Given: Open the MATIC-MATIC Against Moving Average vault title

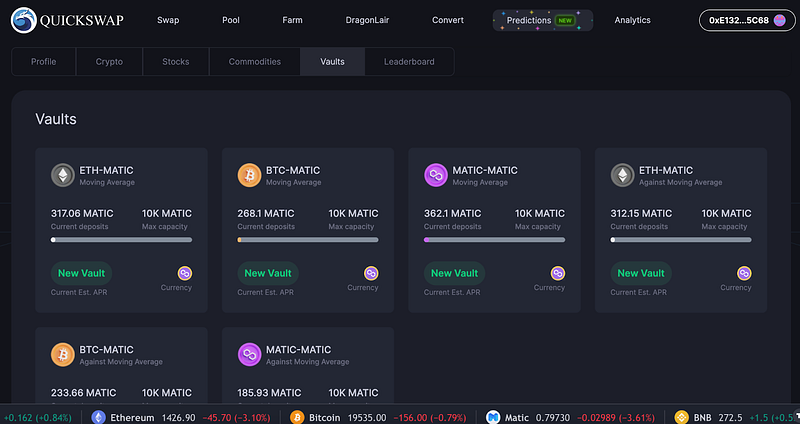Looking at the screenshot, I should (x=298, y=350).
